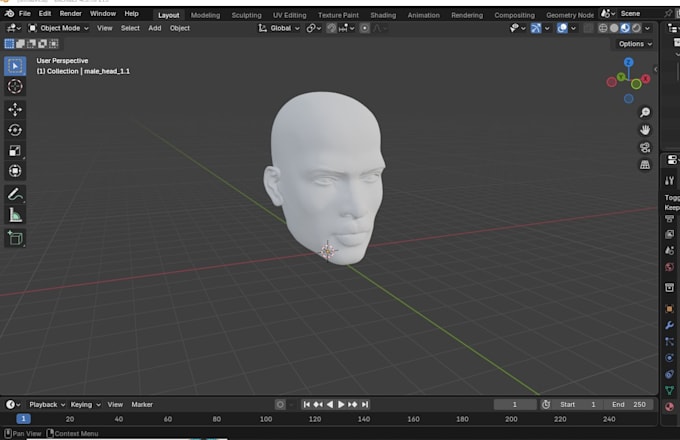Open the Particles properties tab icon

(670, 342)
